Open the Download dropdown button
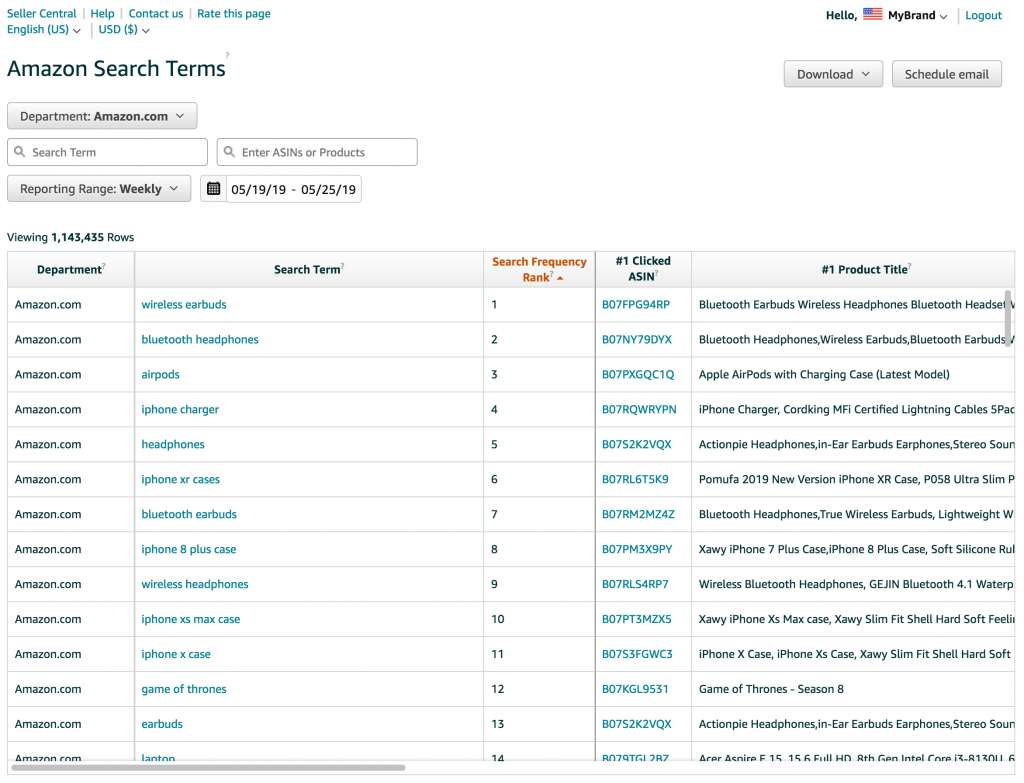Viewport: 1024px width, 783px height. pyautogui.click(x=833, y=74)
